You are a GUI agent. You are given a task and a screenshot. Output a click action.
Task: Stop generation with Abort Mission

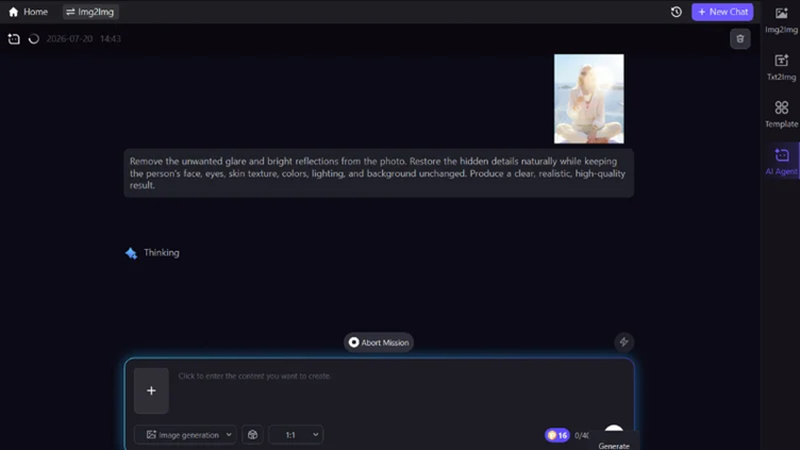pos(379,342)
